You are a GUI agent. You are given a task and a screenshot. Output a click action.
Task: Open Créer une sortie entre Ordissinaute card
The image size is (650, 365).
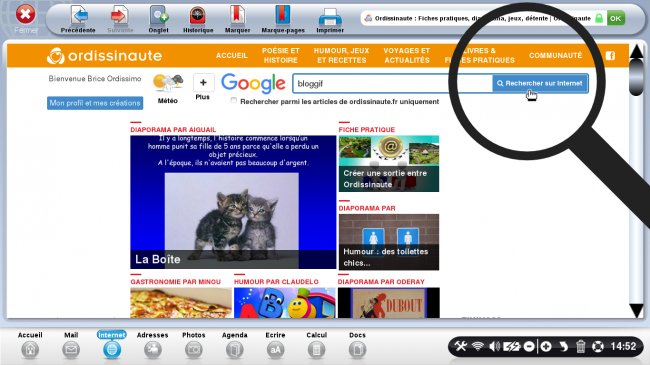(x=389, y=164)
